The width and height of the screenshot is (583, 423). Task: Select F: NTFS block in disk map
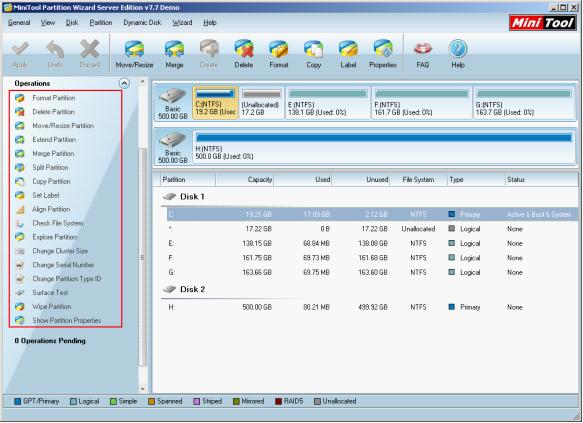pyautogui.click(x=422, y=103)
